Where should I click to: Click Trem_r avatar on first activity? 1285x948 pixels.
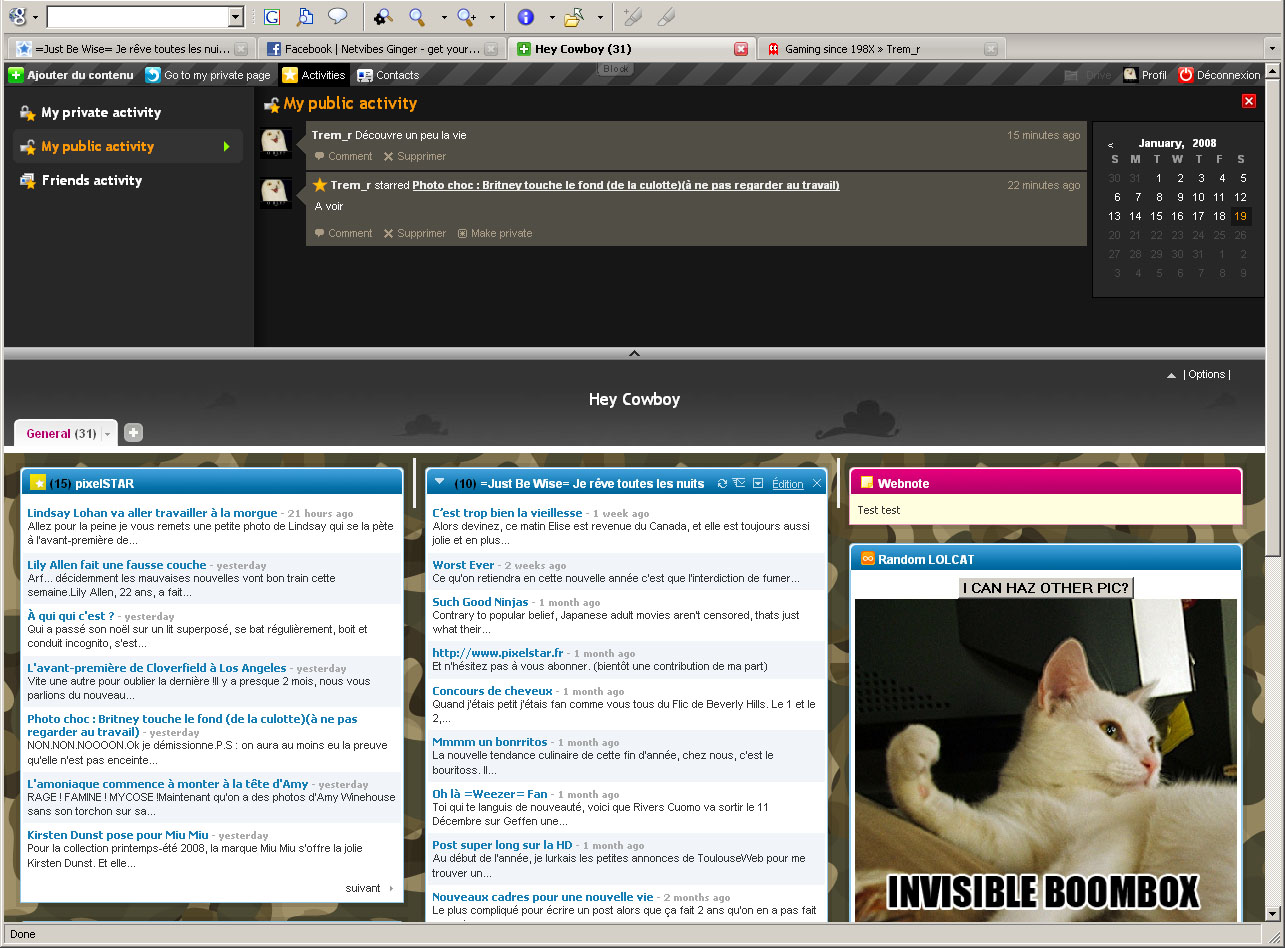[276, 143]
